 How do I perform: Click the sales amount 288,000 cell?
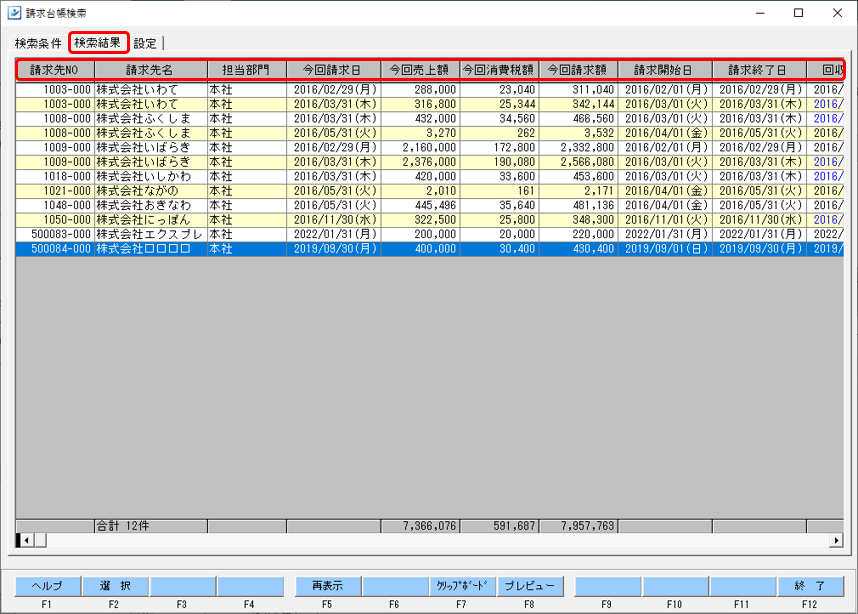coord(420,89)
